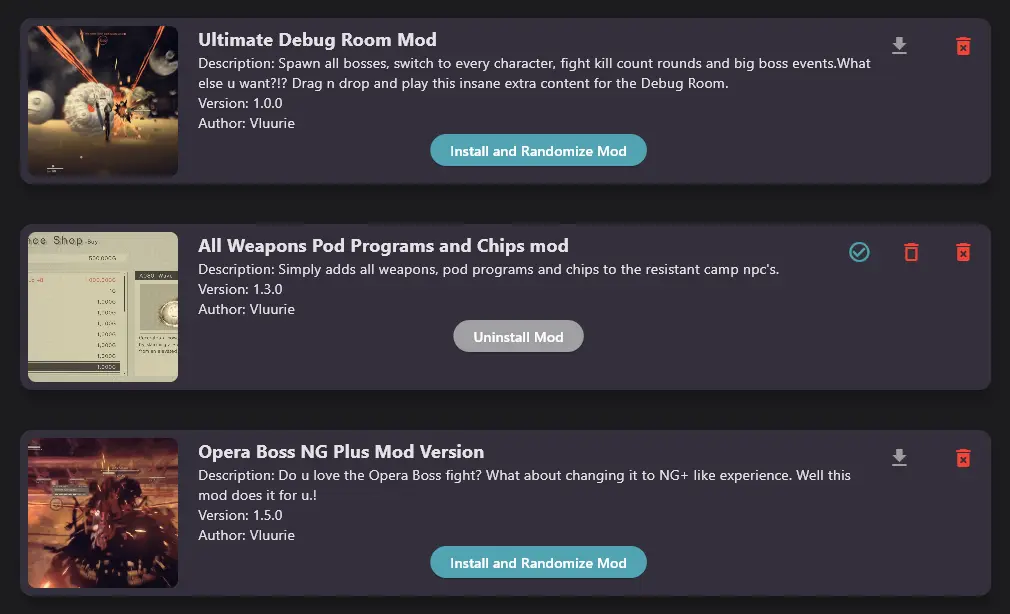
Task: Click filled red delete icon on All Weapons mod
Action: pos(963,252)
